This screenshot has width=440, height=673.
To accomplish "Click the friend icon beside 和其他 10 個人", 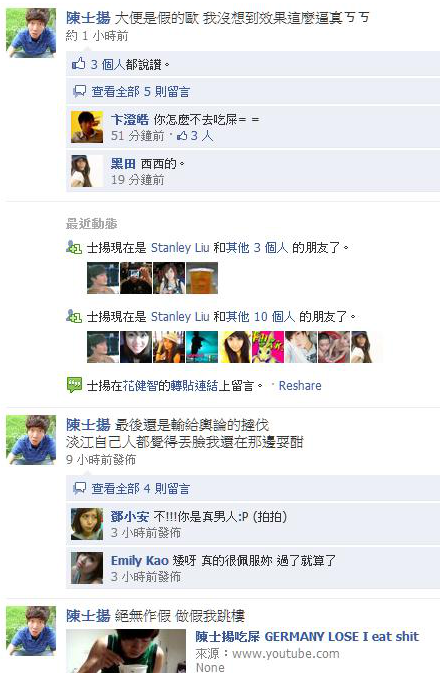I will tap(74, 317).
